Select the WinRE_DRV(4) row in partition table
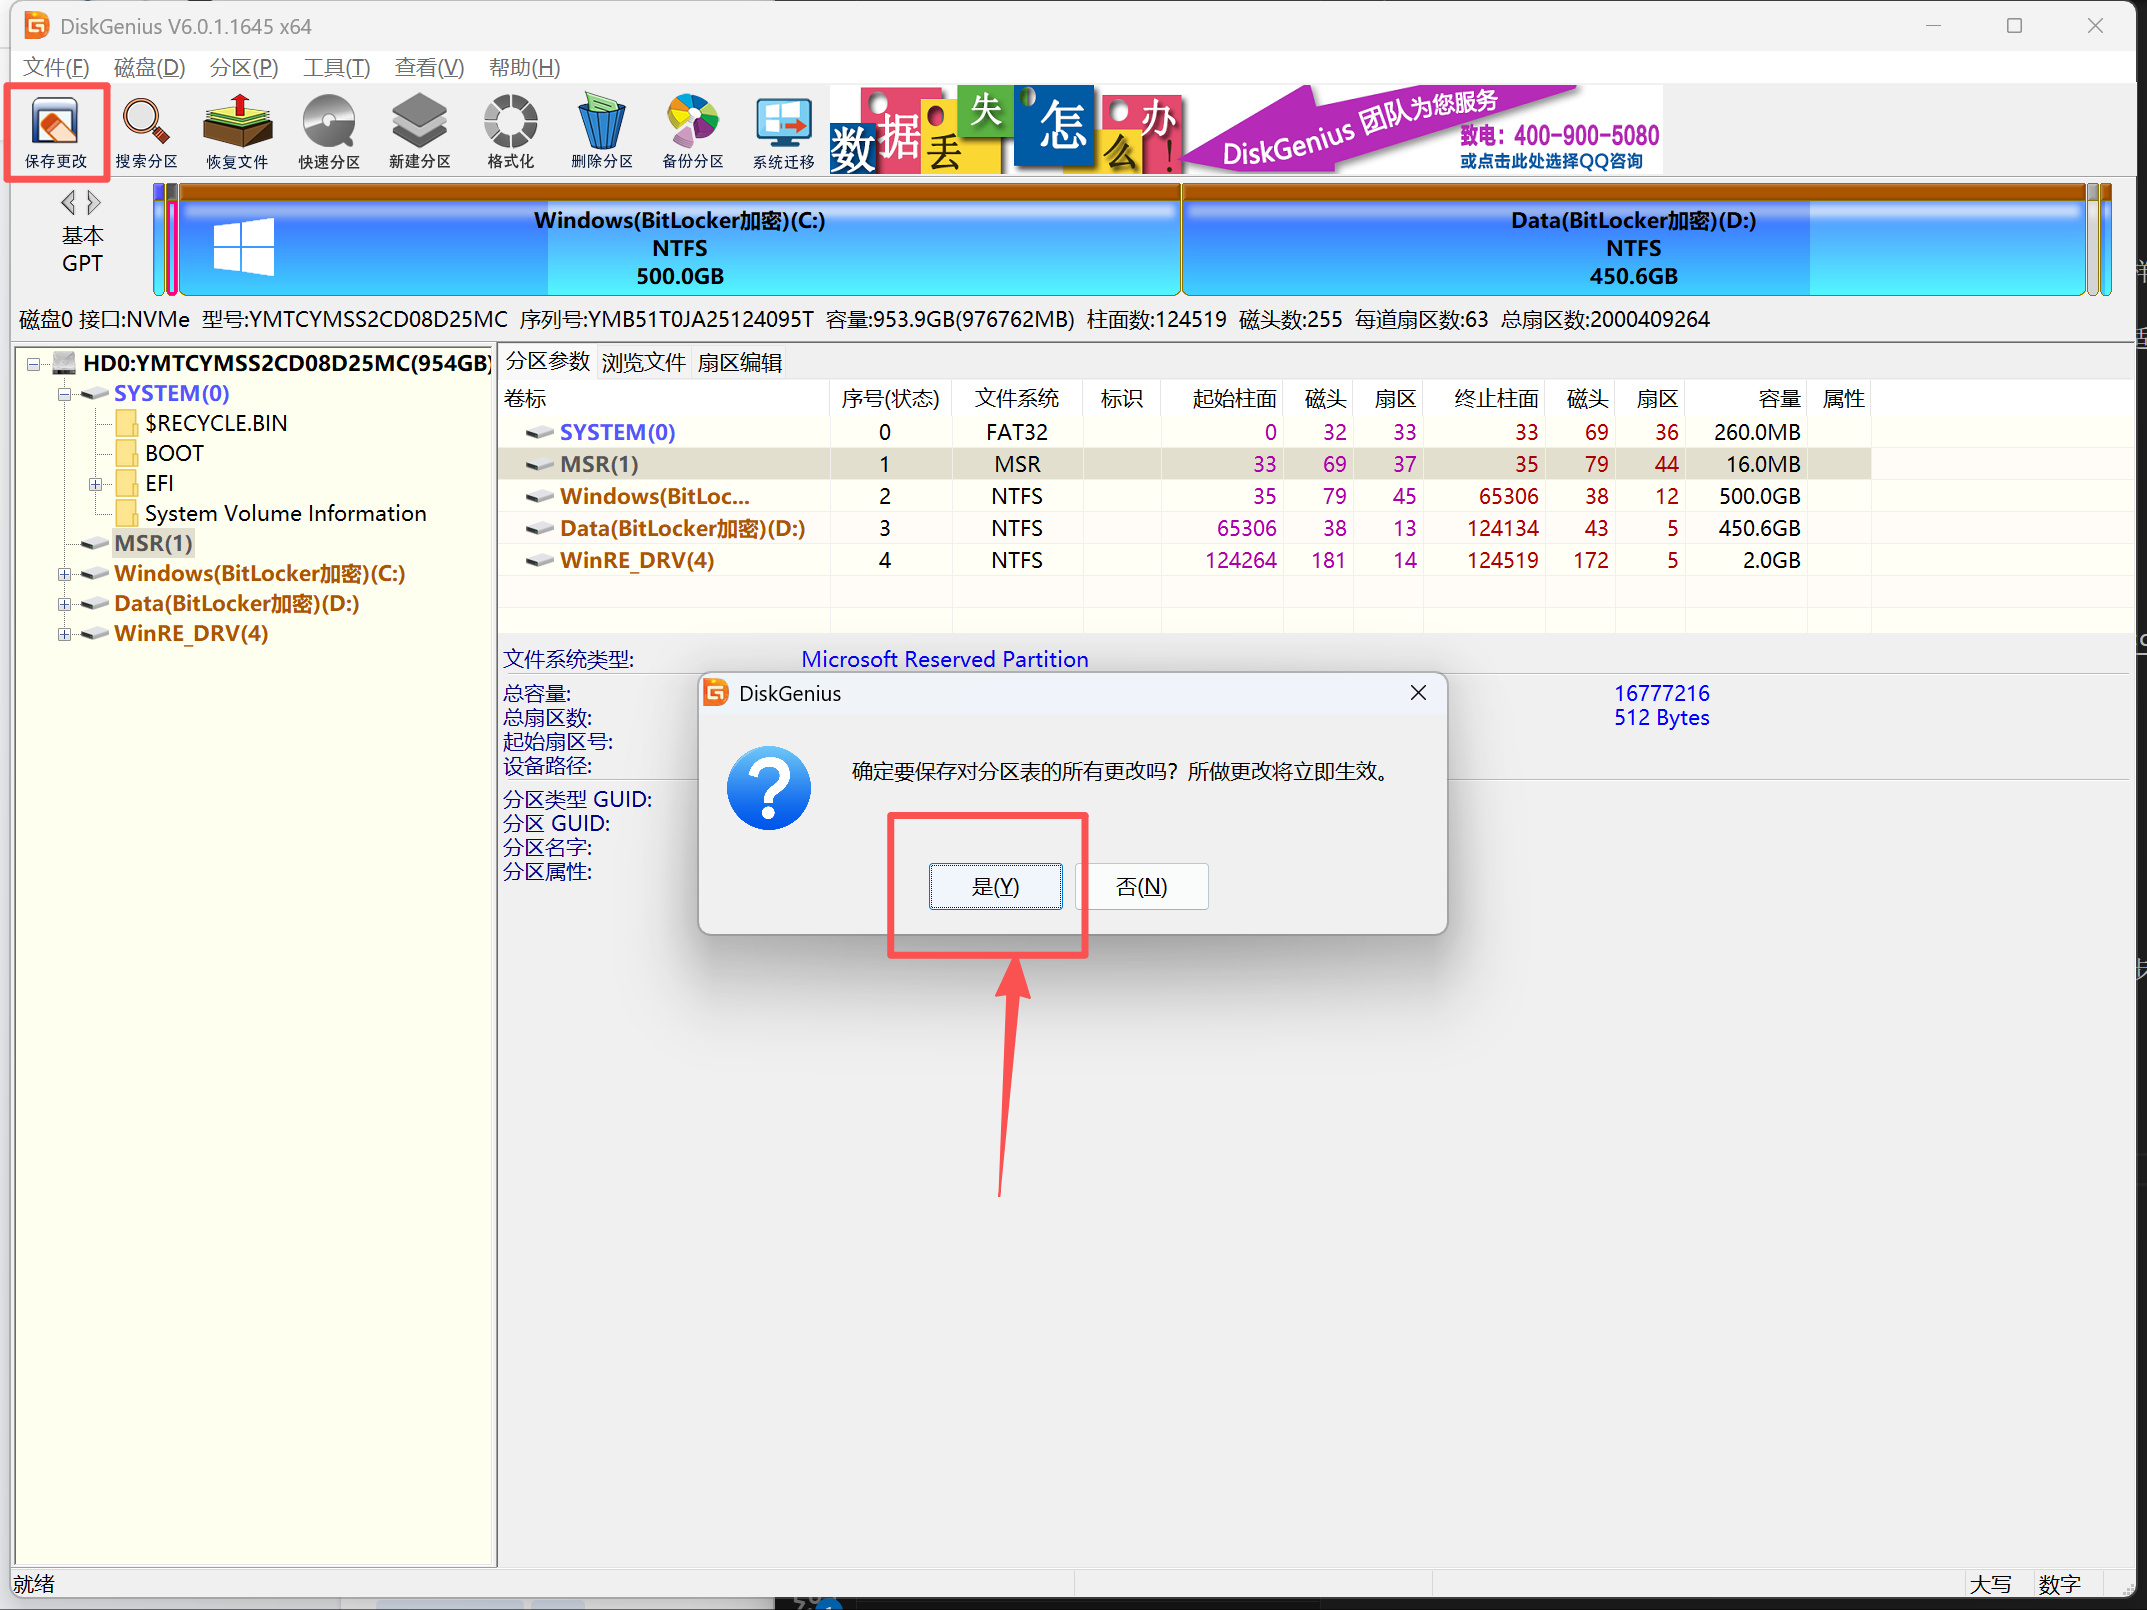Image resolution: width=2147 pixels, height=1610 pixels. pos(636,560)
